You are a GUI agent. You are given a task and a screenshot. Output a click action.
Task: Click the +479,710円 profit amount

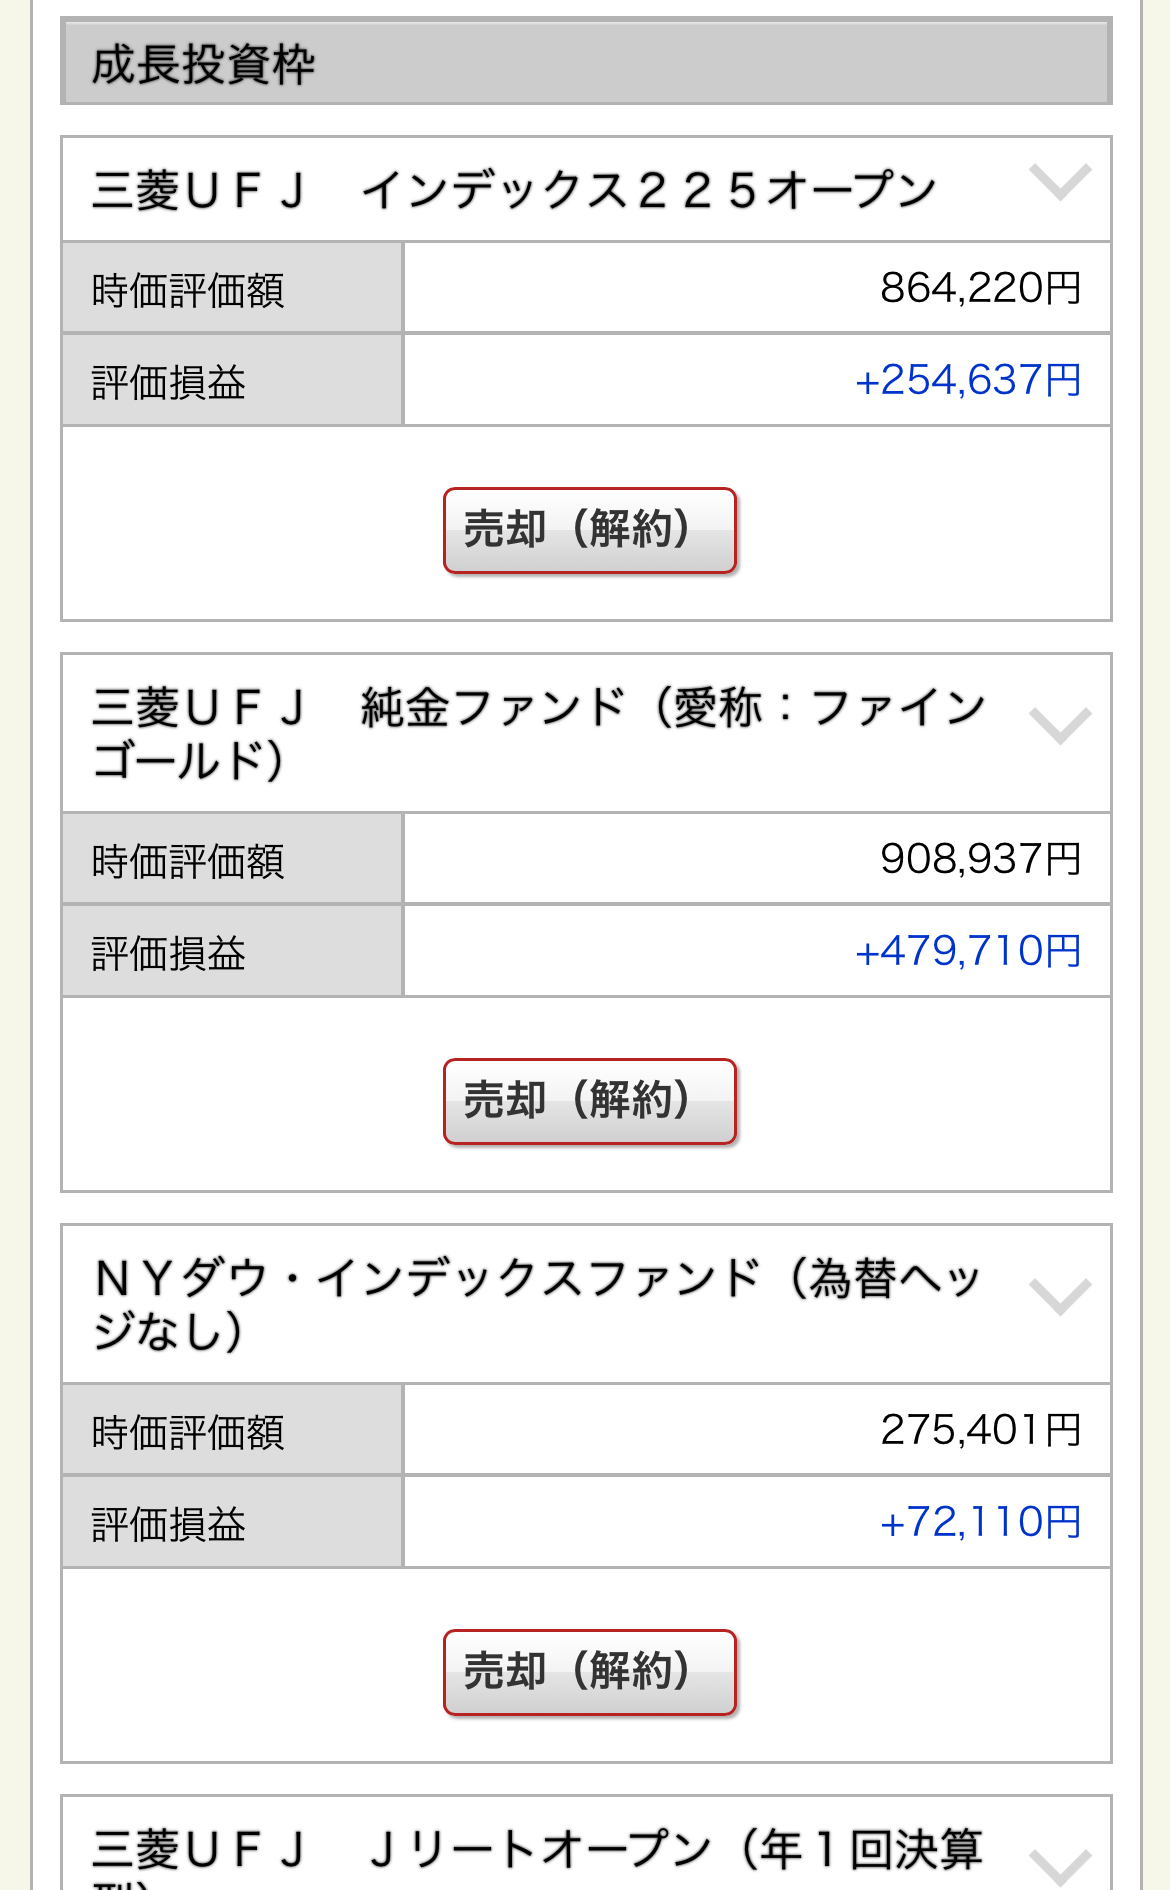point(968,951)
